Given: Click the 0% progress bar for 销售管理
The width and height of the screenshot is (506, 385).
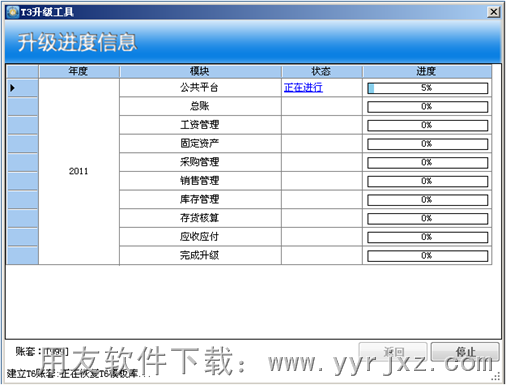Looking at the screenshot, I should point(427,182).
